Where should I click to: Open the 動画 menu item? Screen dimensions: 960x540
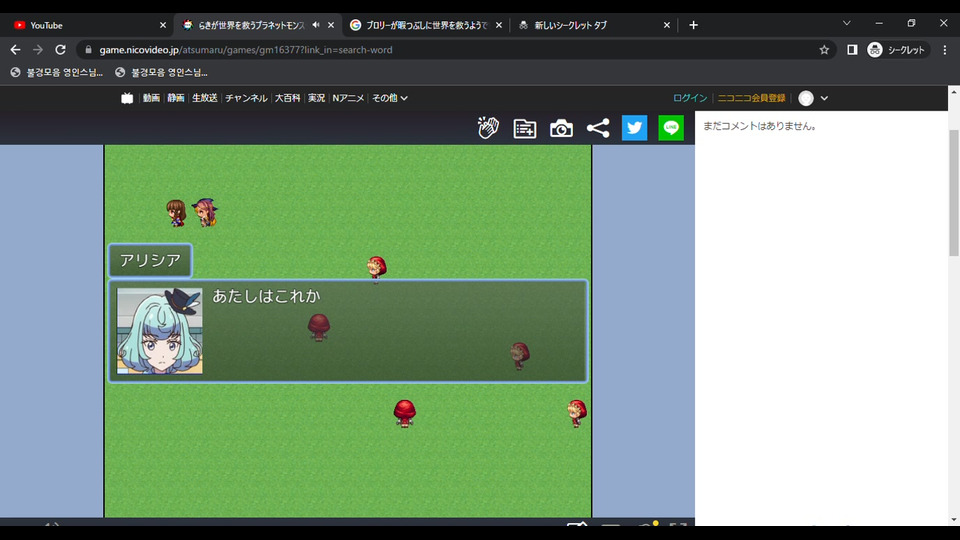pos(151,98)
